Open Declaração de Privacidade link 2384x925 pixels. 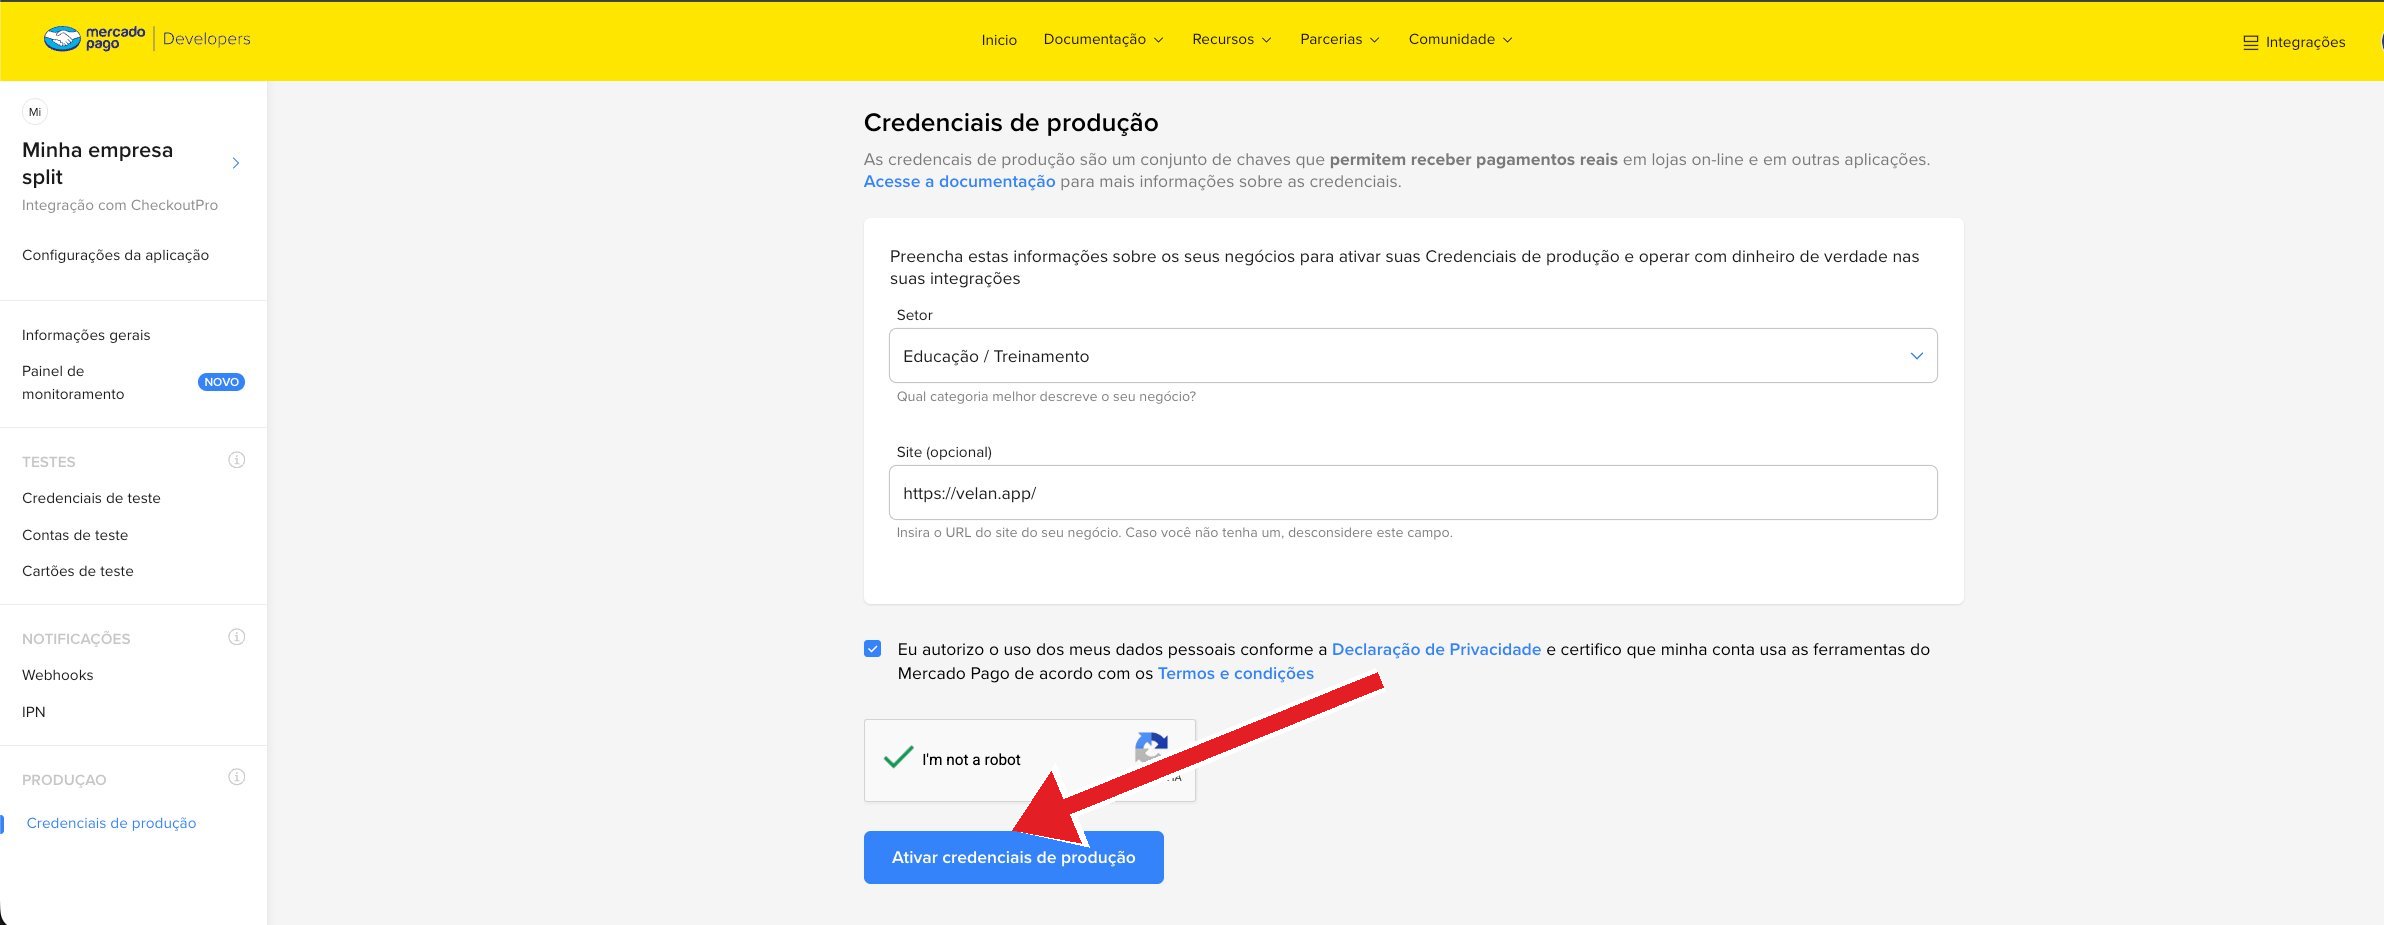point(1436,649)
